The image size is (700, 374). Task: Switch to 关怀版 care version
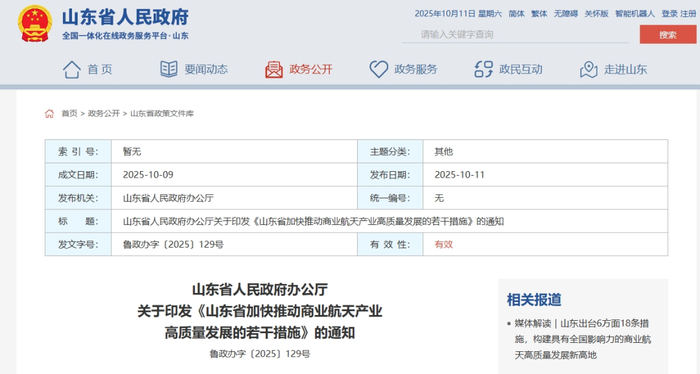(x=596, y=14)
